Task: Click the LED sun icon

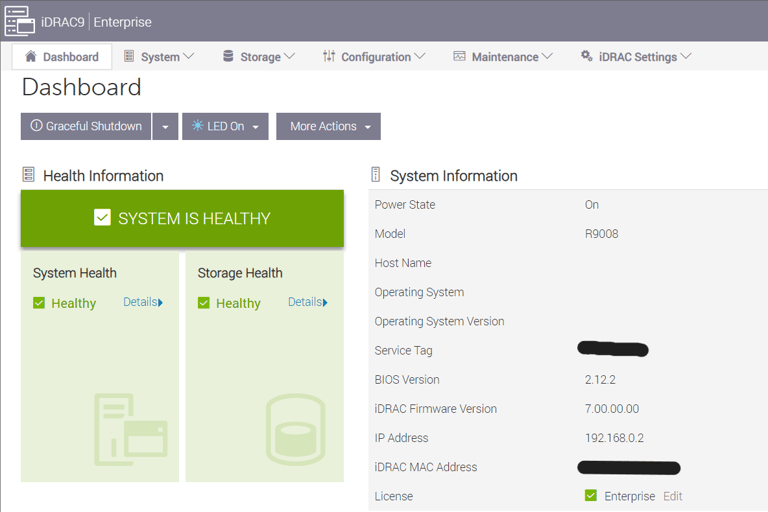Action: pos(197,125)
